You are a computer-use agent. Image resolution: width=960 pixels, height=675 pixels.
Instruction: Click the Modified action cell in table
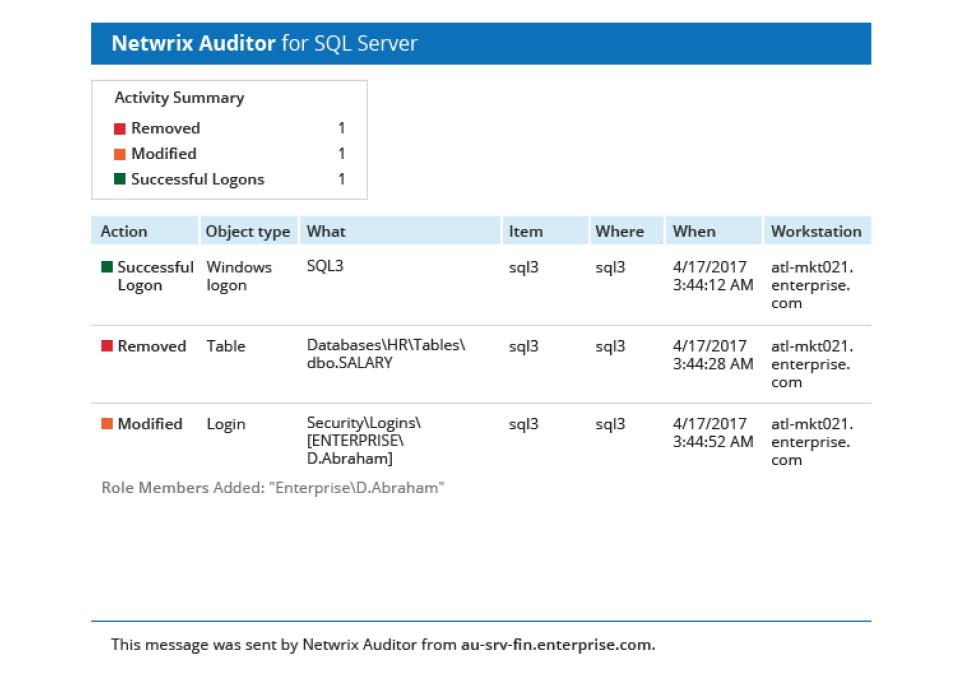[150, 424]
